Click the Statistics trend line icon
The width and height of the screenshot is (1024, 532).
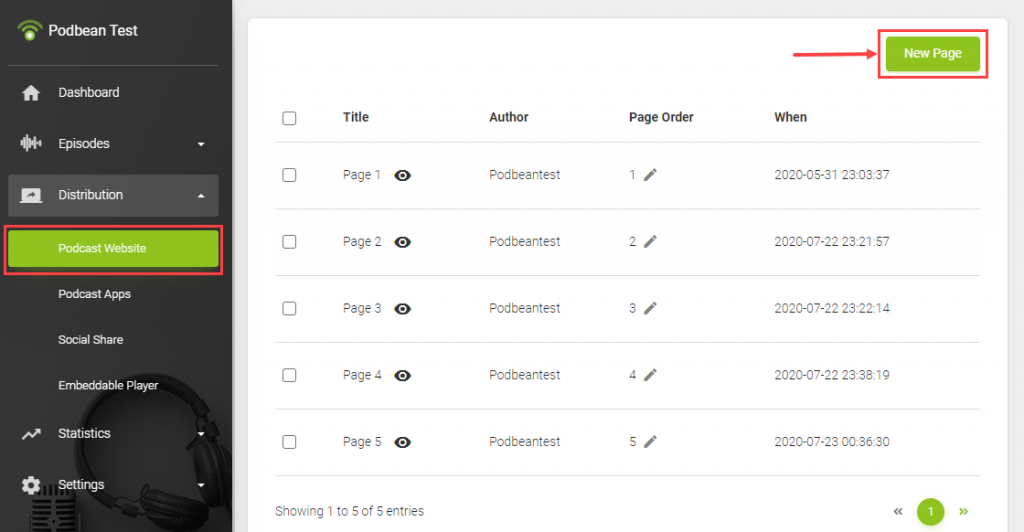pyautogui.click(x=31, y=434)
